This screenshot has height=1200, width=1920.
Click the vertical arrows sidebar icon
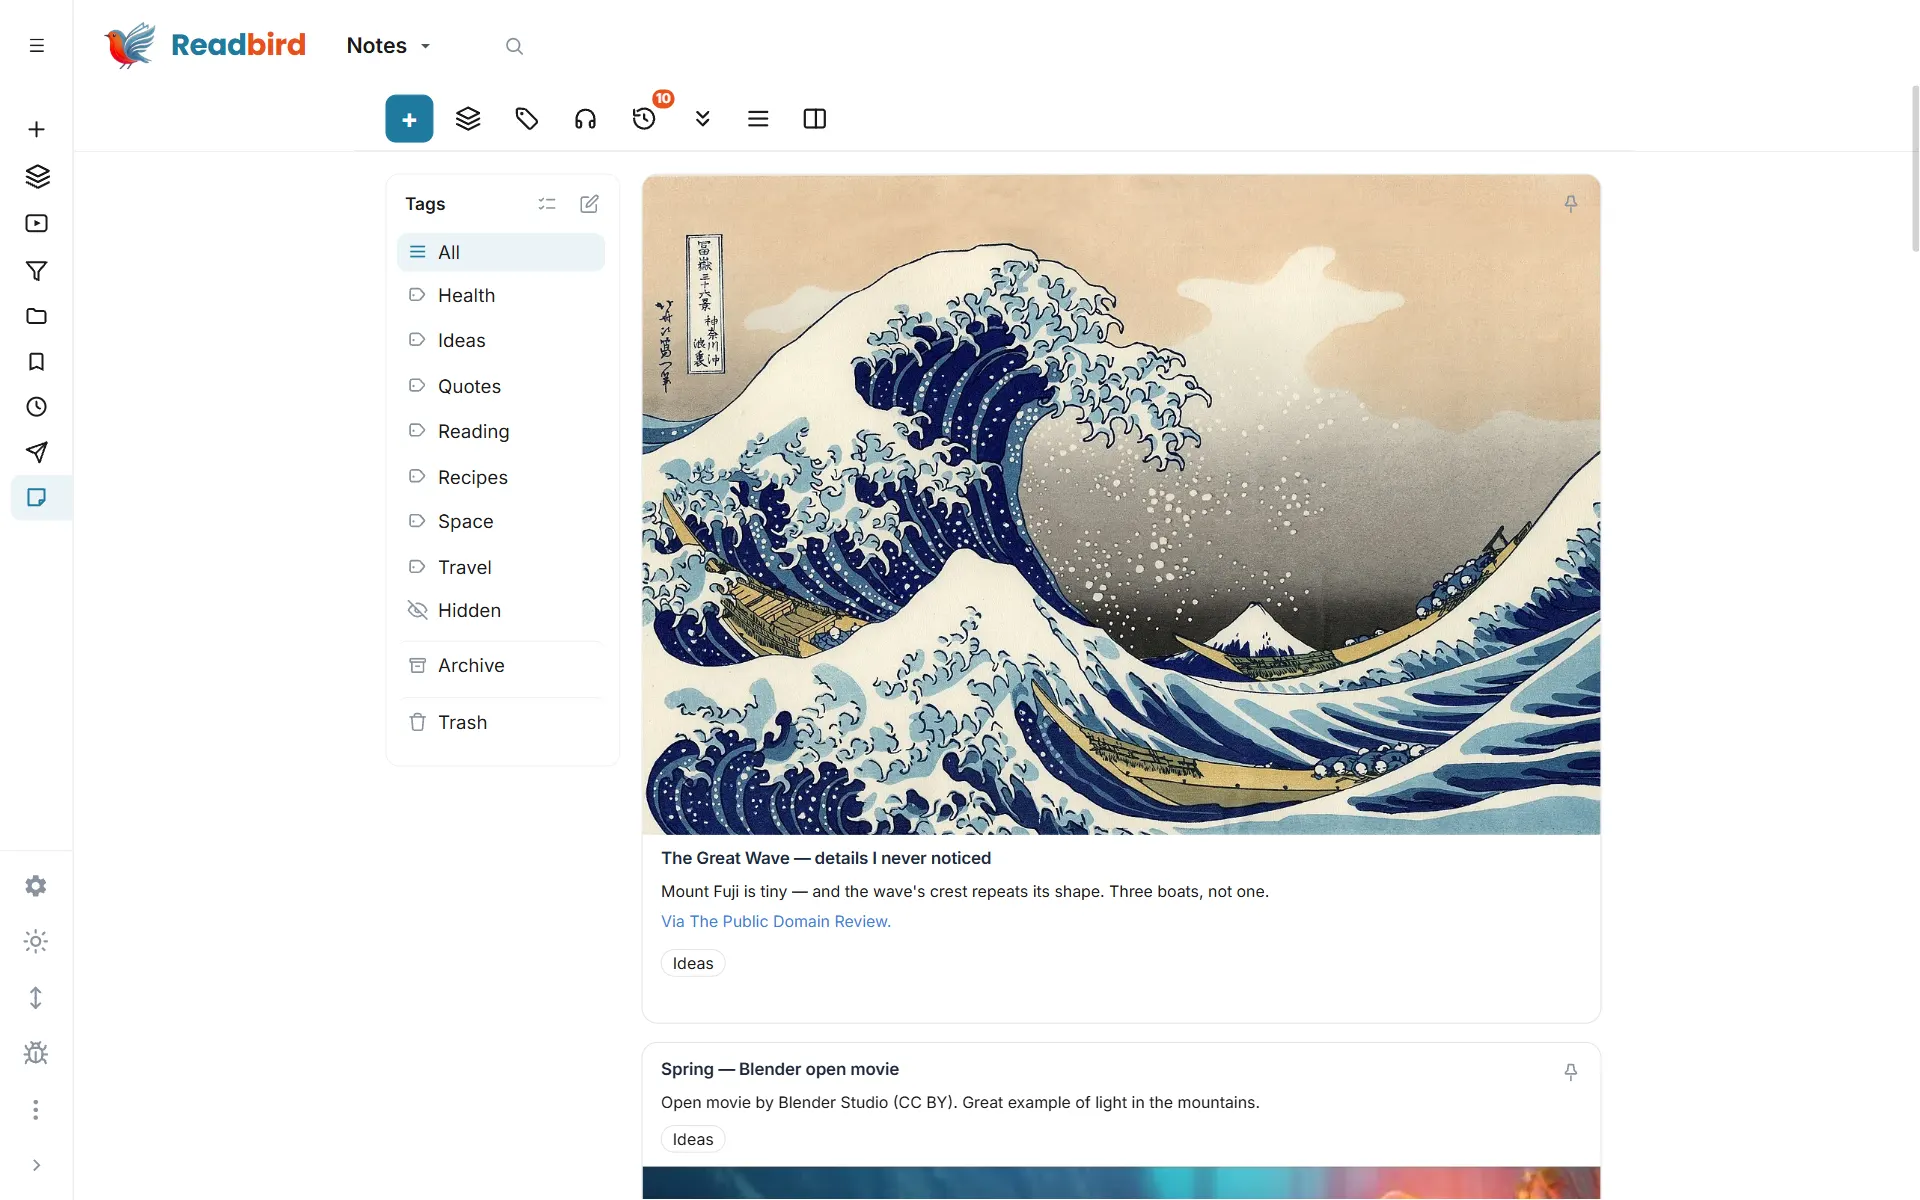pos(36,998)
